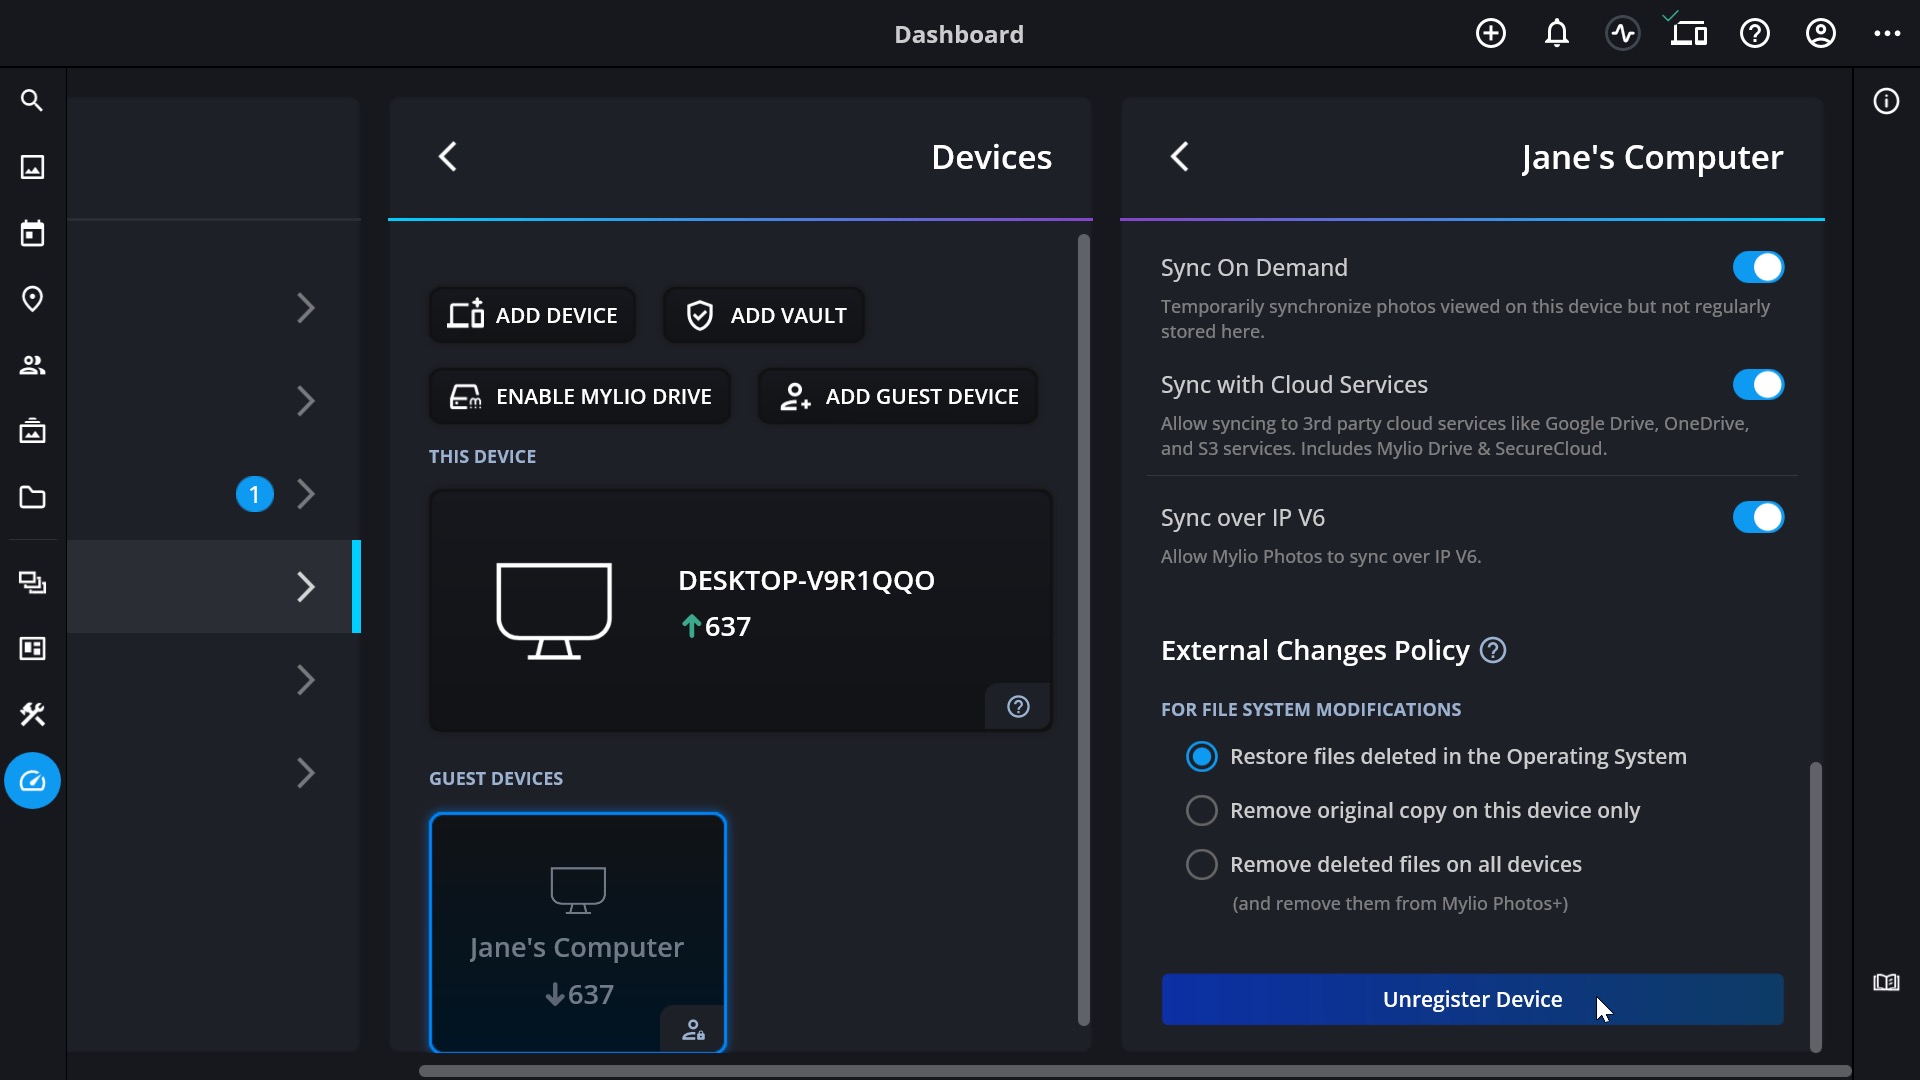Open the sync activity pulse icon
The image size is (1920, 1080).
[1623, 34]
